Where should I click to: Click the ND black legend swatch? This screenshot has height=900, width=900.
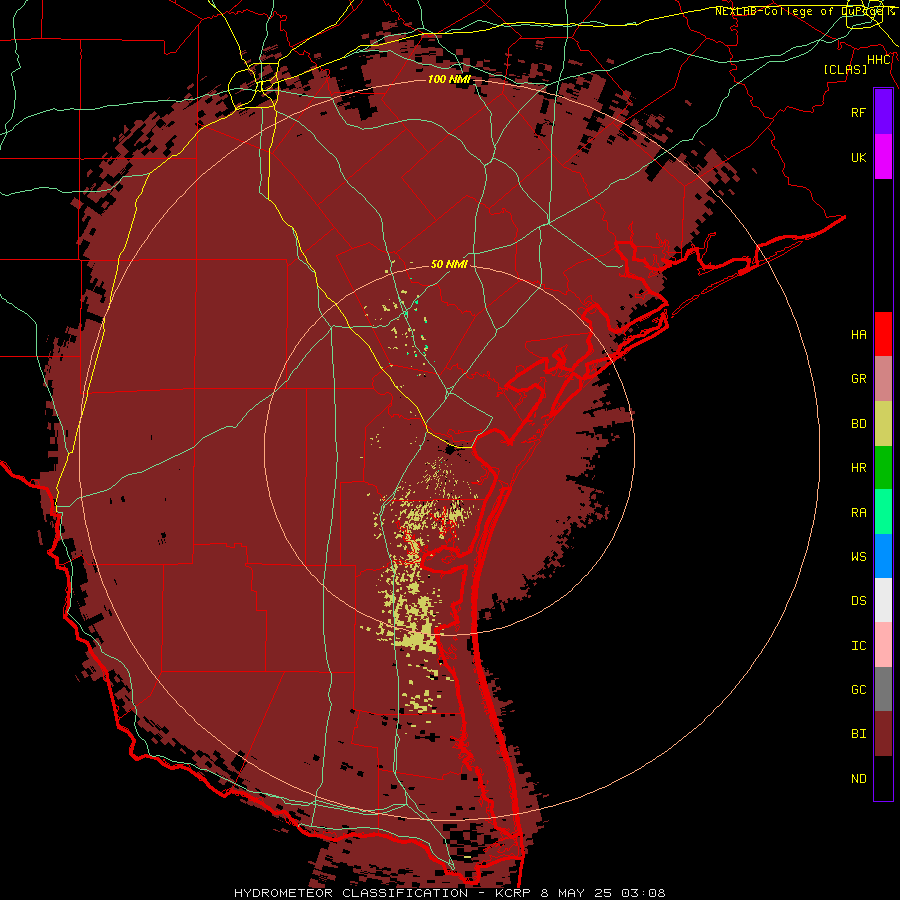(x=883, y=778)
